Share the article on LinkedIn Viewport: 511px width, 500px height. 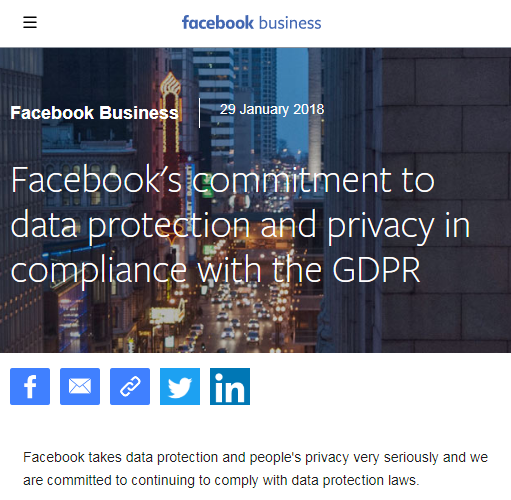click(x=230, y=386)
